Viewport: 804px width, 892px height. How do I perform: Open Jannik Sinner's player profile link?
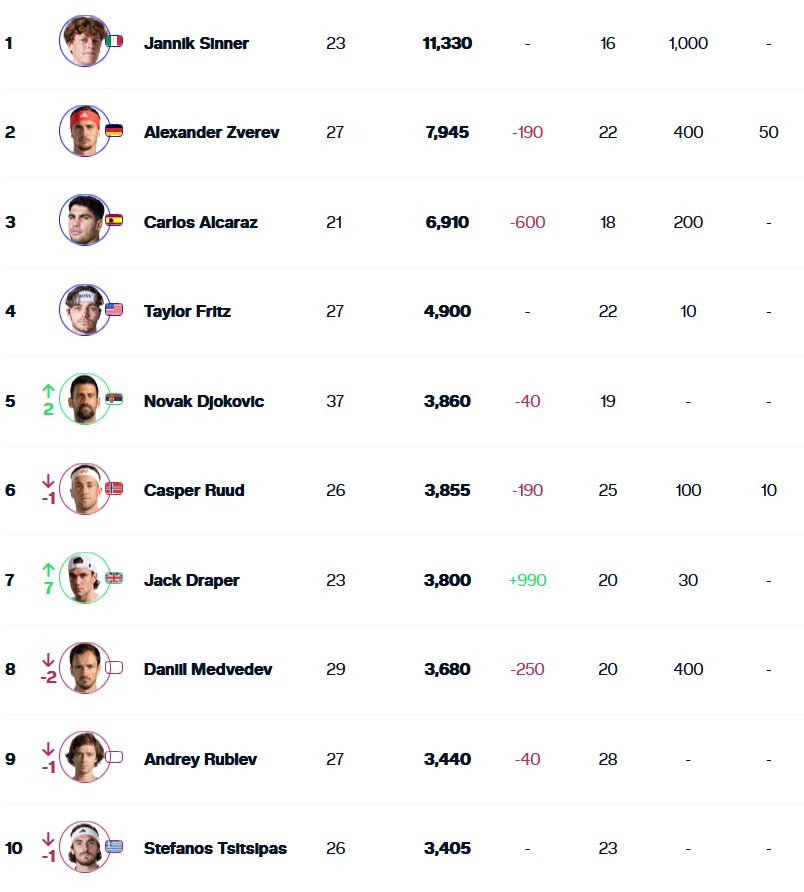pyautogui.click(x=196, y=43)
